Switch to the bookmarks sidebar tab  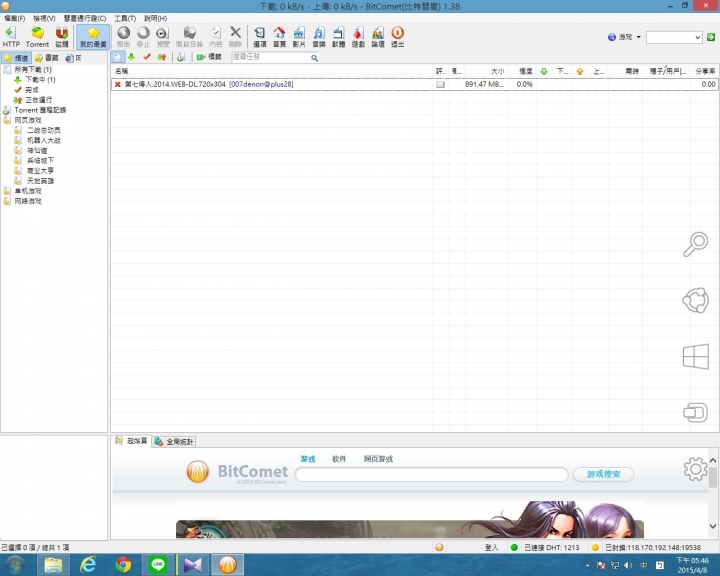[47, 58]
